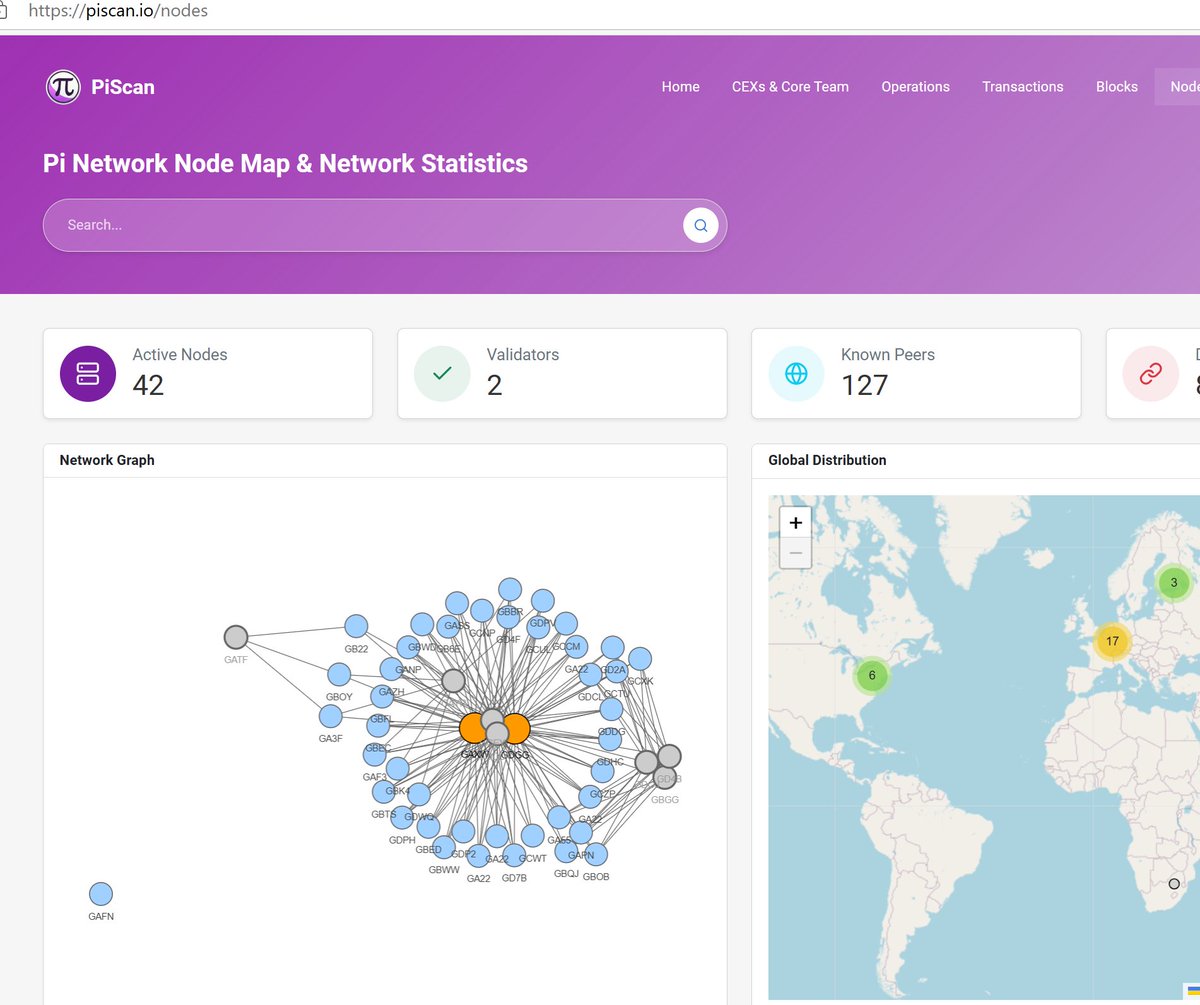Click the PiScan pi logo icon
The image size is (1200, 1005).
tap(63, 87)
